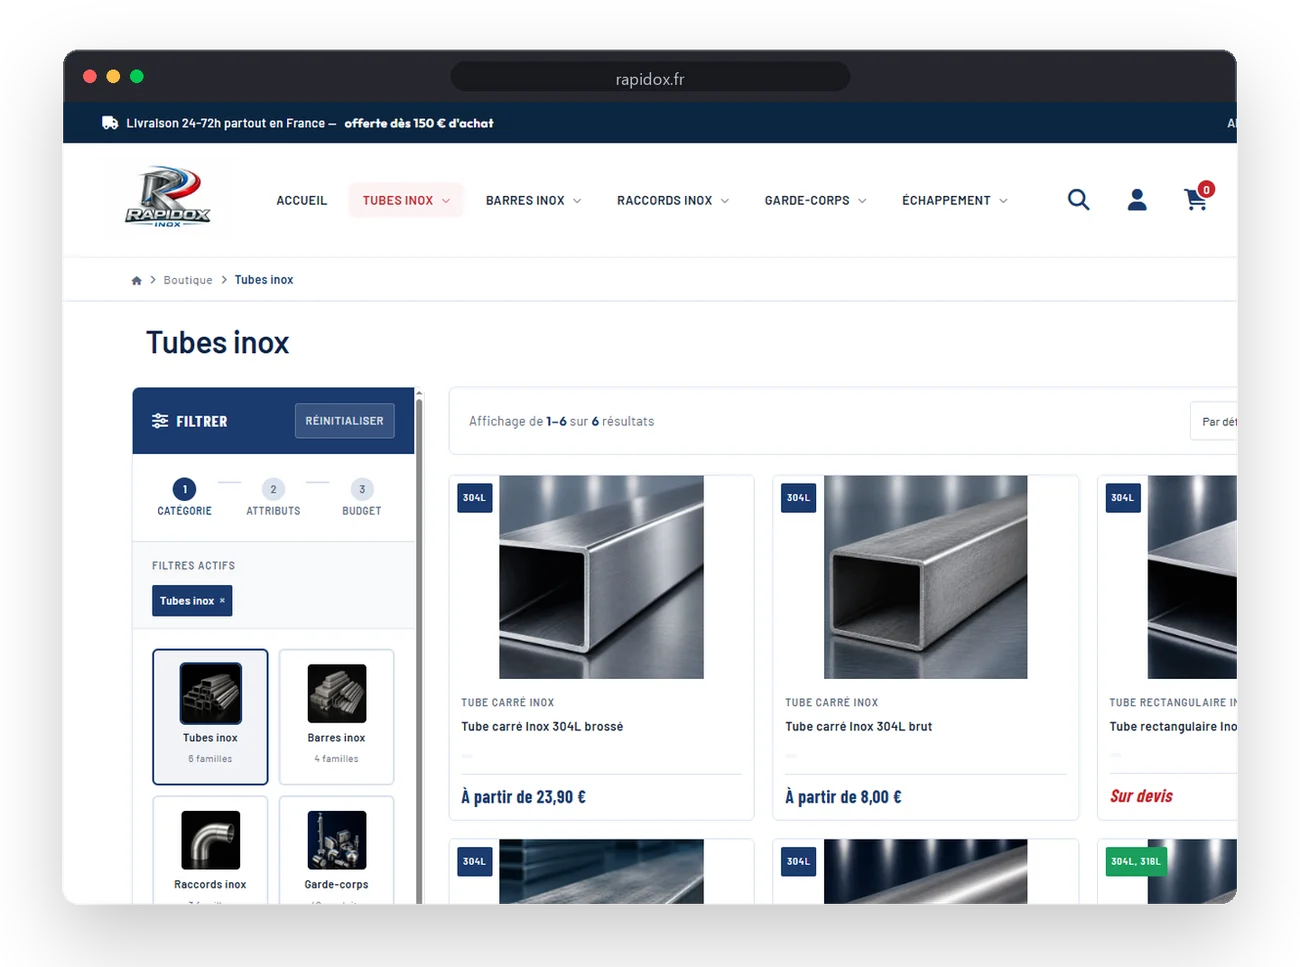Click the green 304L, 316L badge

1136,861
